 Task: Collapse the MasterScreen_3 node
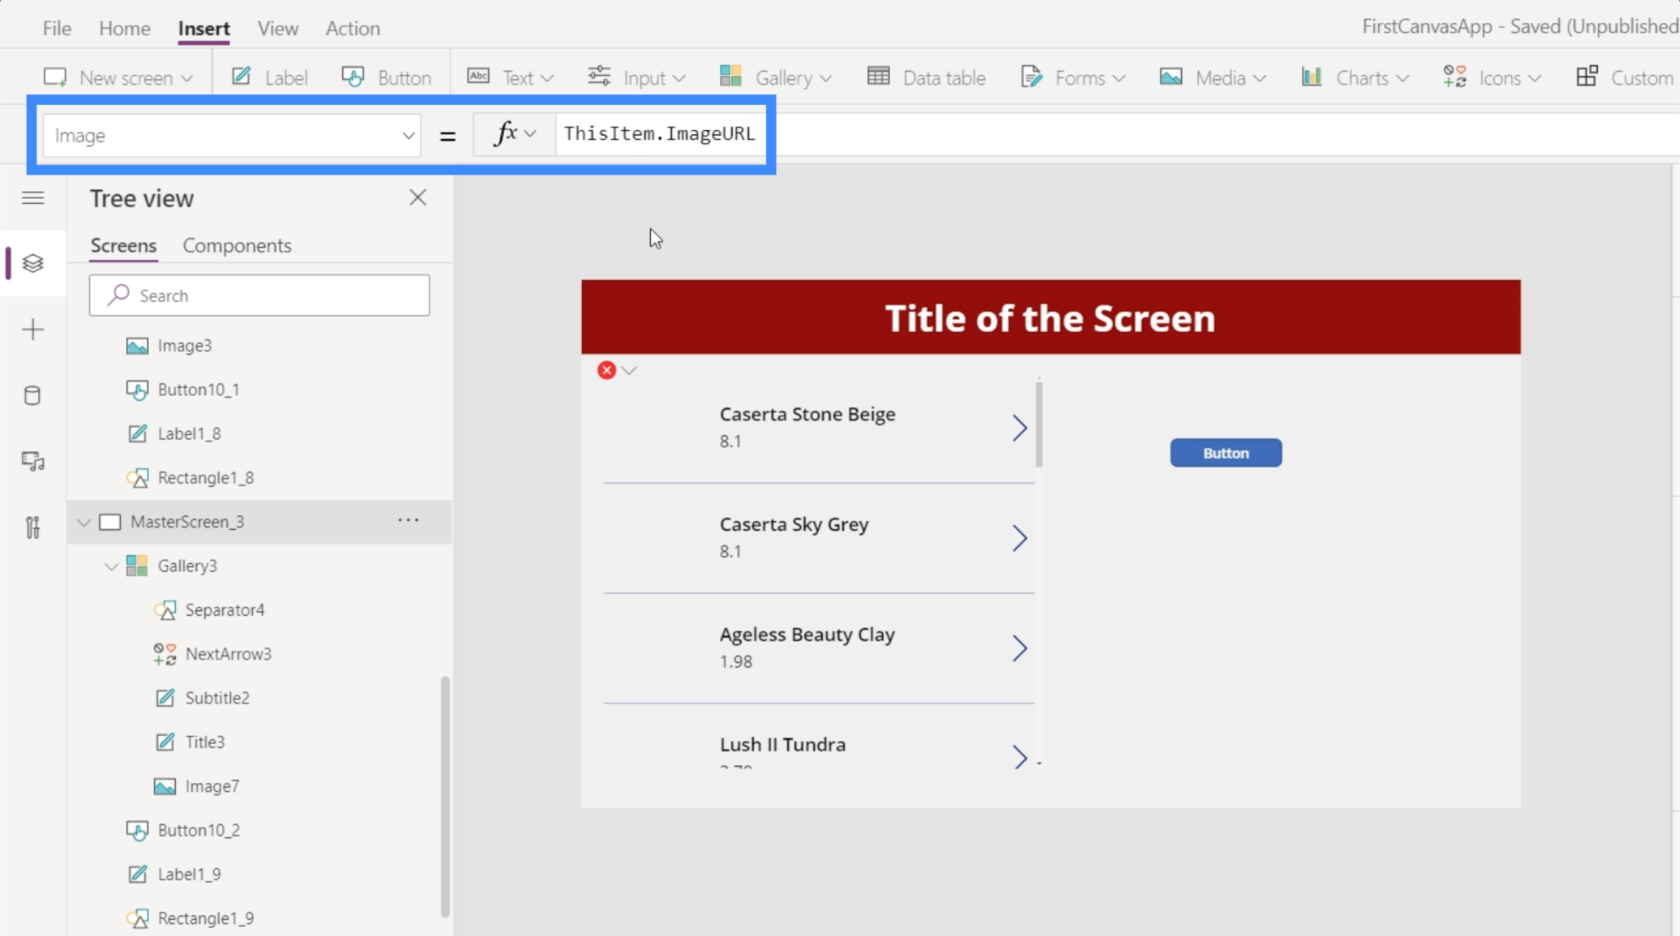[84, 522]
